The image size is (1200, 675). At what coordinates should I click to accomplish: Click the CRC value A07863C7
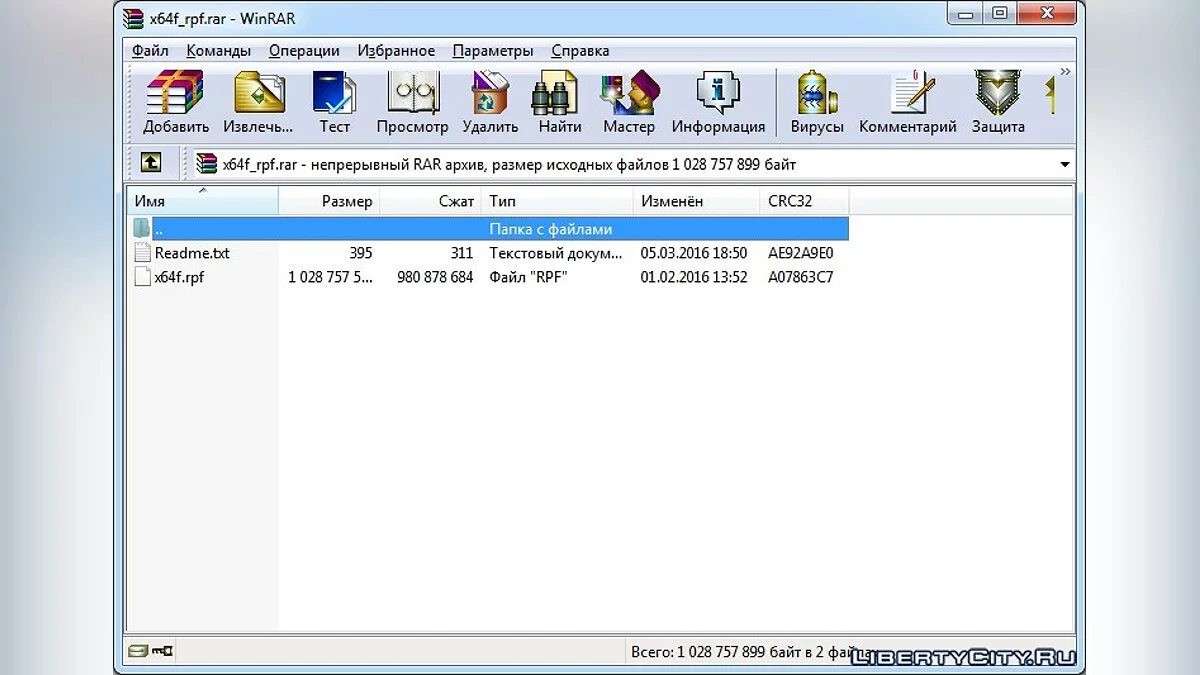tap(800, 277)
